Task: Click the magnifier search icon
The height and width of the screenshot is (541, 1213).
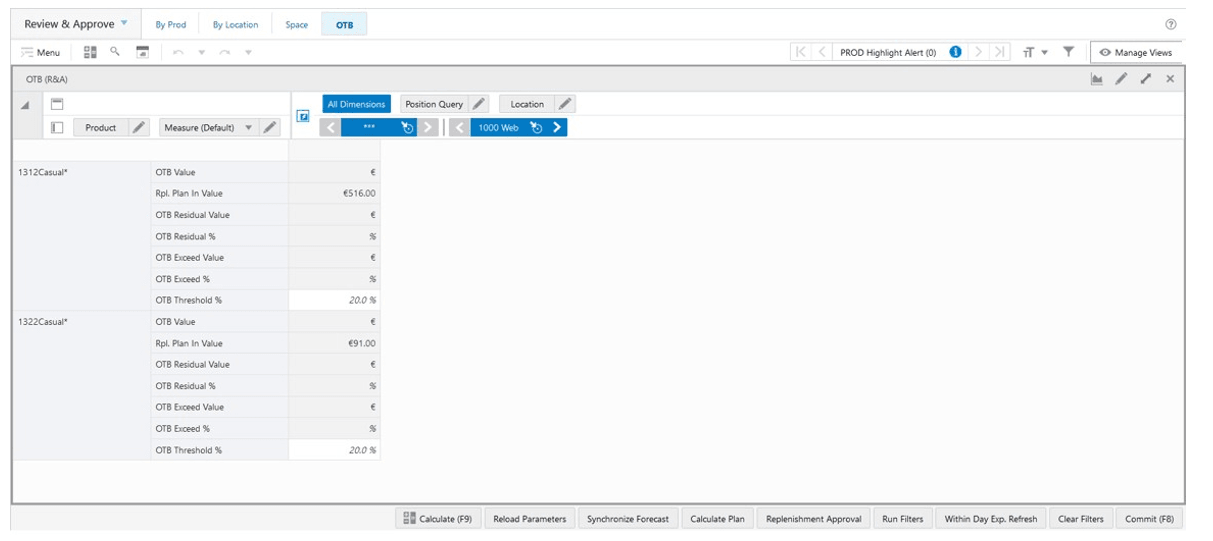Action: coord(115,51)
